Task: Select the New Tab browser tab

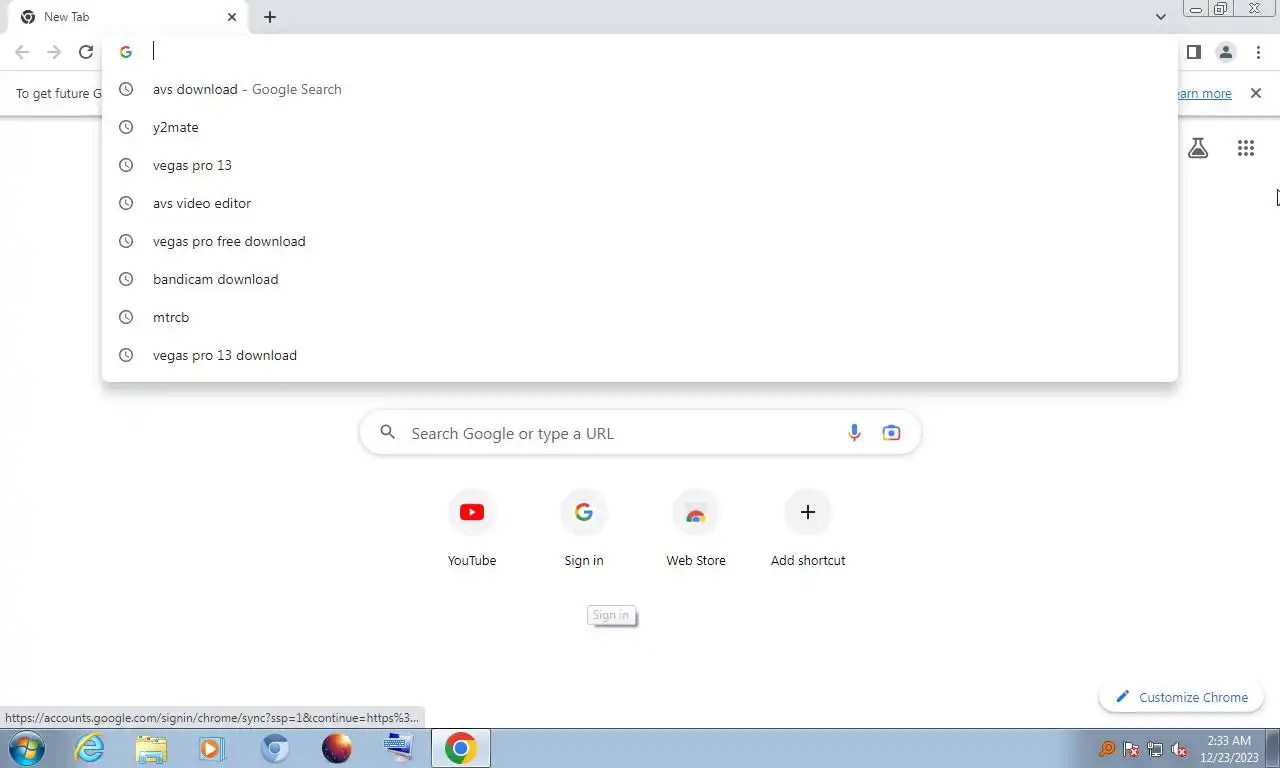Action: coord(127,17)
